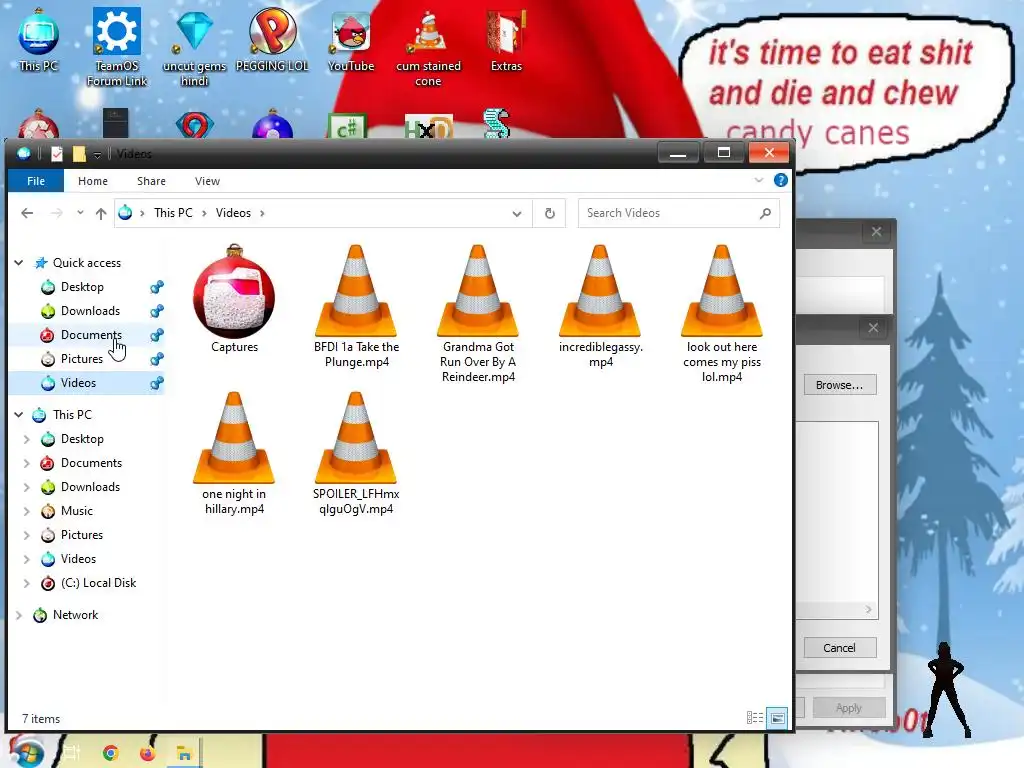Expand the ribbon chevron

[x=758, y=180]
